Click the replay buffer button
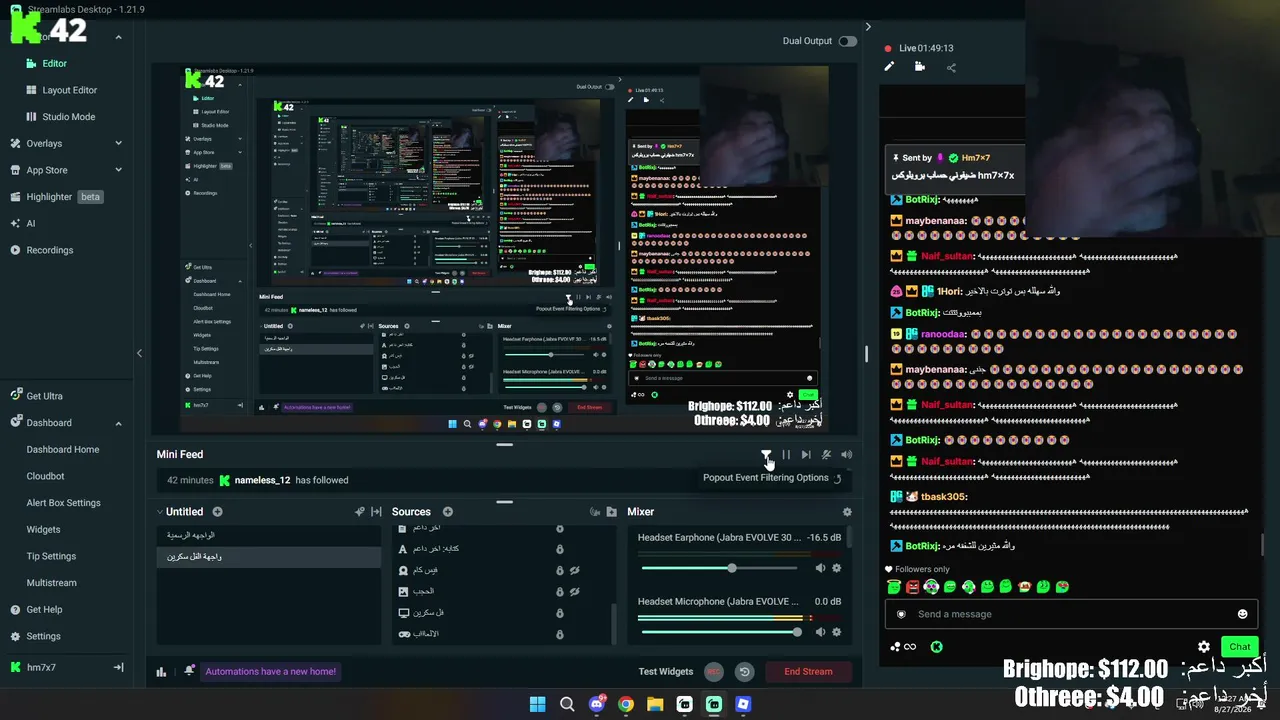1280x720 pixels. click(744, 672)
